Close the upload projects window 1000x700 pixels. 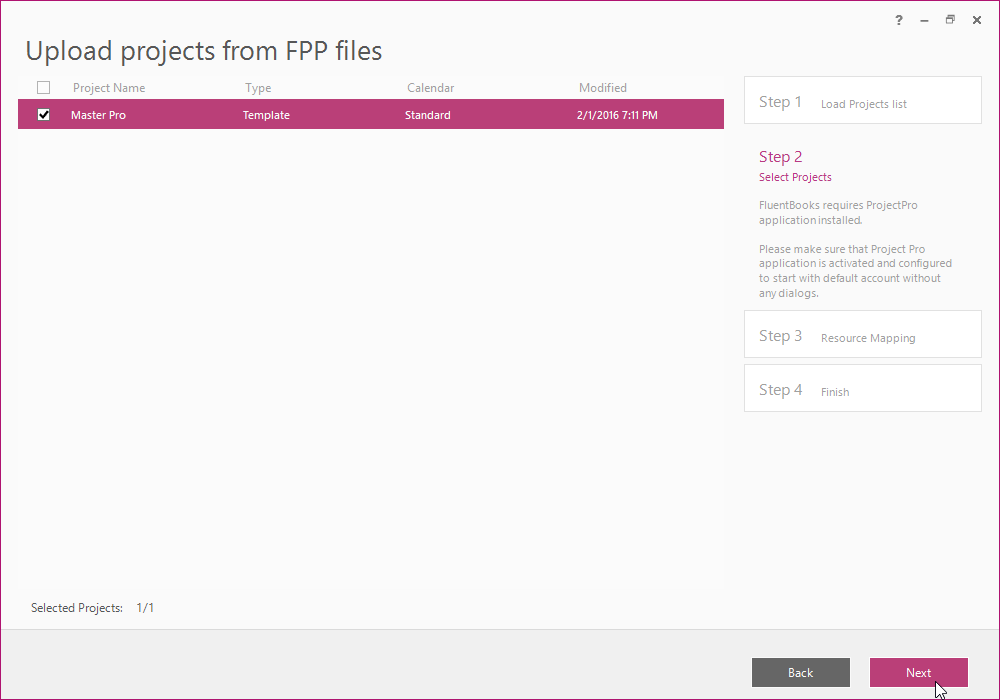pos(976,20)
